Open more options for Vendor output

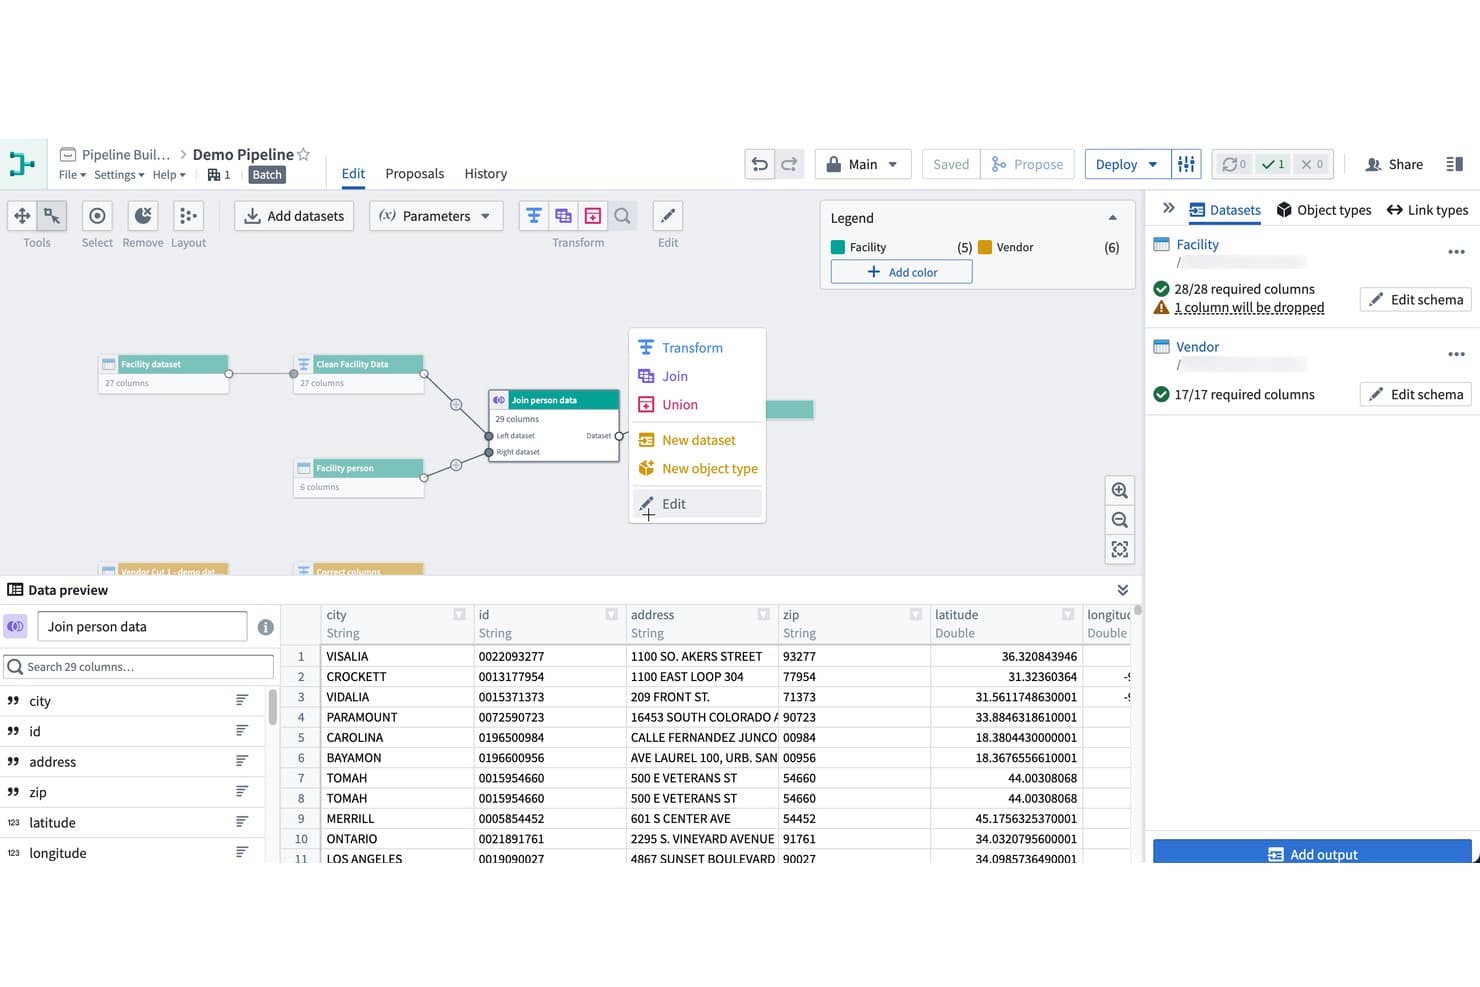[x=1456, y=354]
